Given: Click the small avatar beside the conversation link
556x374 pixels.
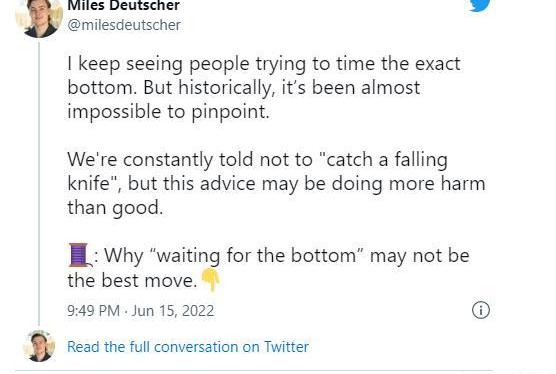Looking at the screenshot, I should pyautogui.click(x=39, y=346).
